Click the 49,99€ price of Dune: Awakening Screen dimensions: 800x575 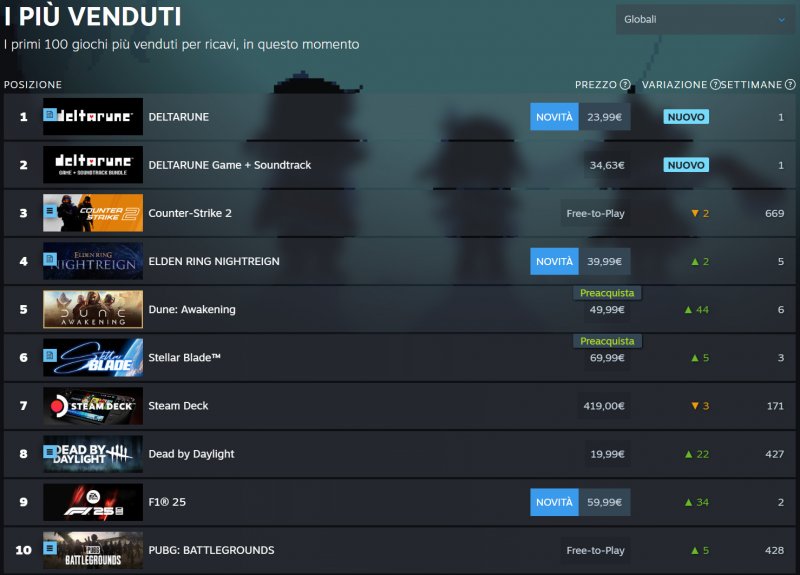tap(607, 310)
